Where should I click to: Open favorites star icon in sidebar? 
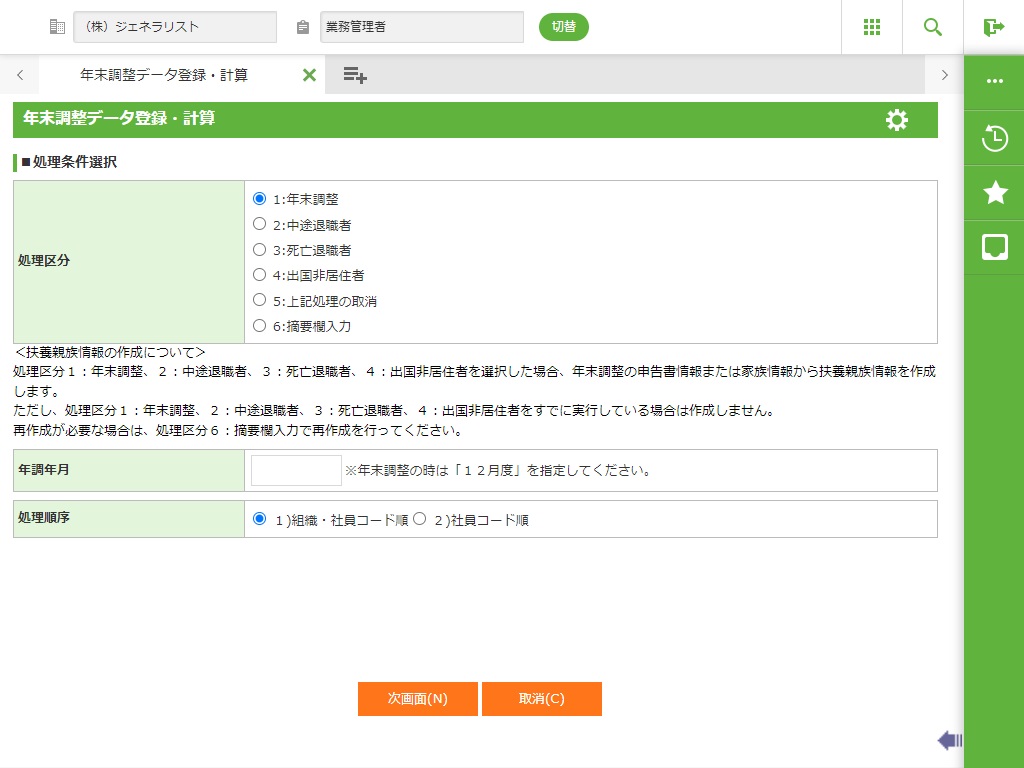tap(994, 193)
